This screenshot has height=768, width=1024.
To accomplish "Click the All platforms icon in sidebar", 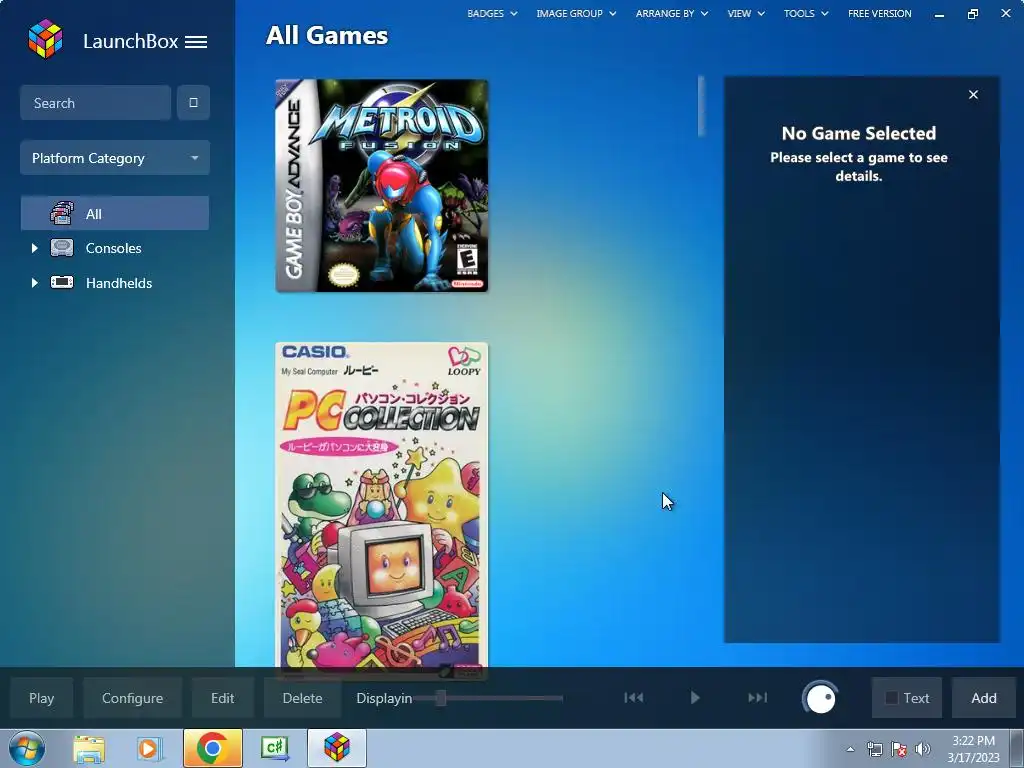I will coord(62,214).
